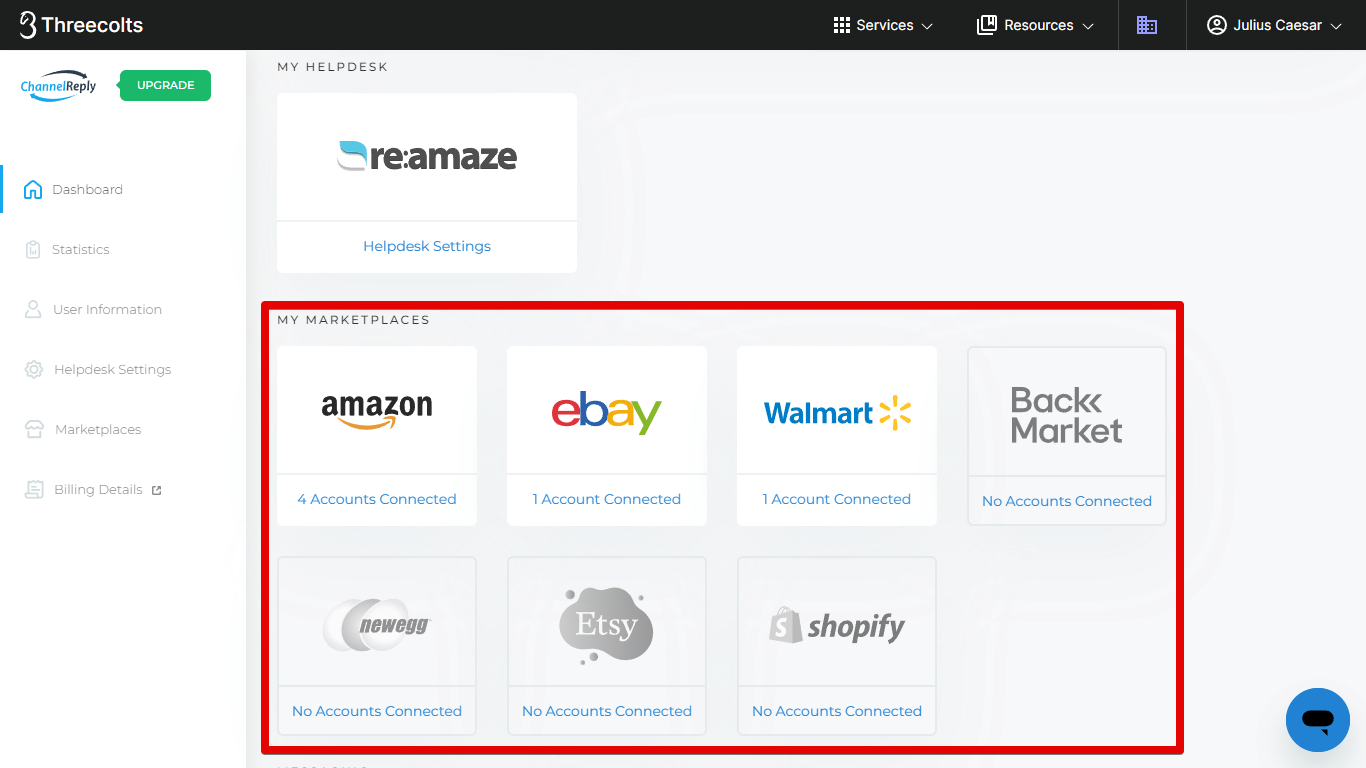Click the Resources bookmark icon
This screenshot has height=768, width=1366.
coord(987,25)
